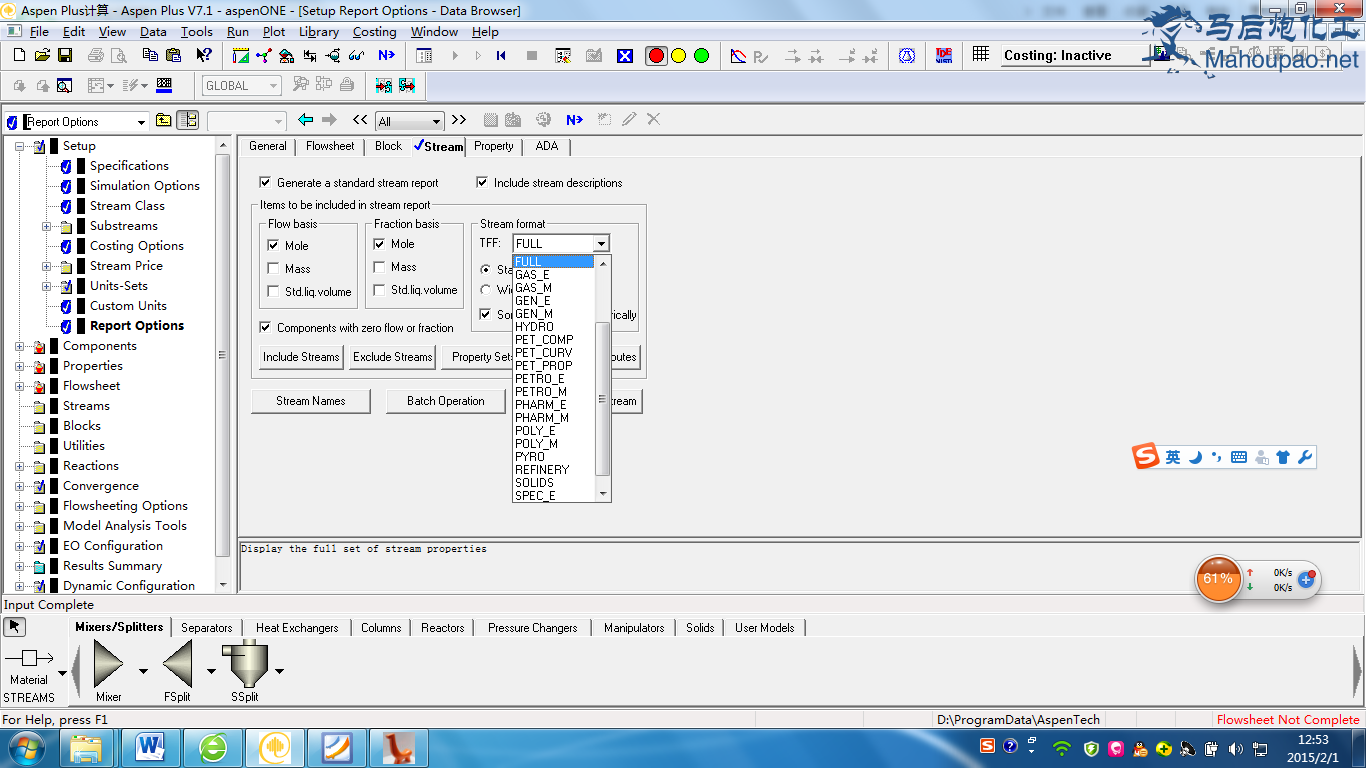Switch to the General tab
The height and width of the screenshot is (768, 1366).
coord(268,146)
